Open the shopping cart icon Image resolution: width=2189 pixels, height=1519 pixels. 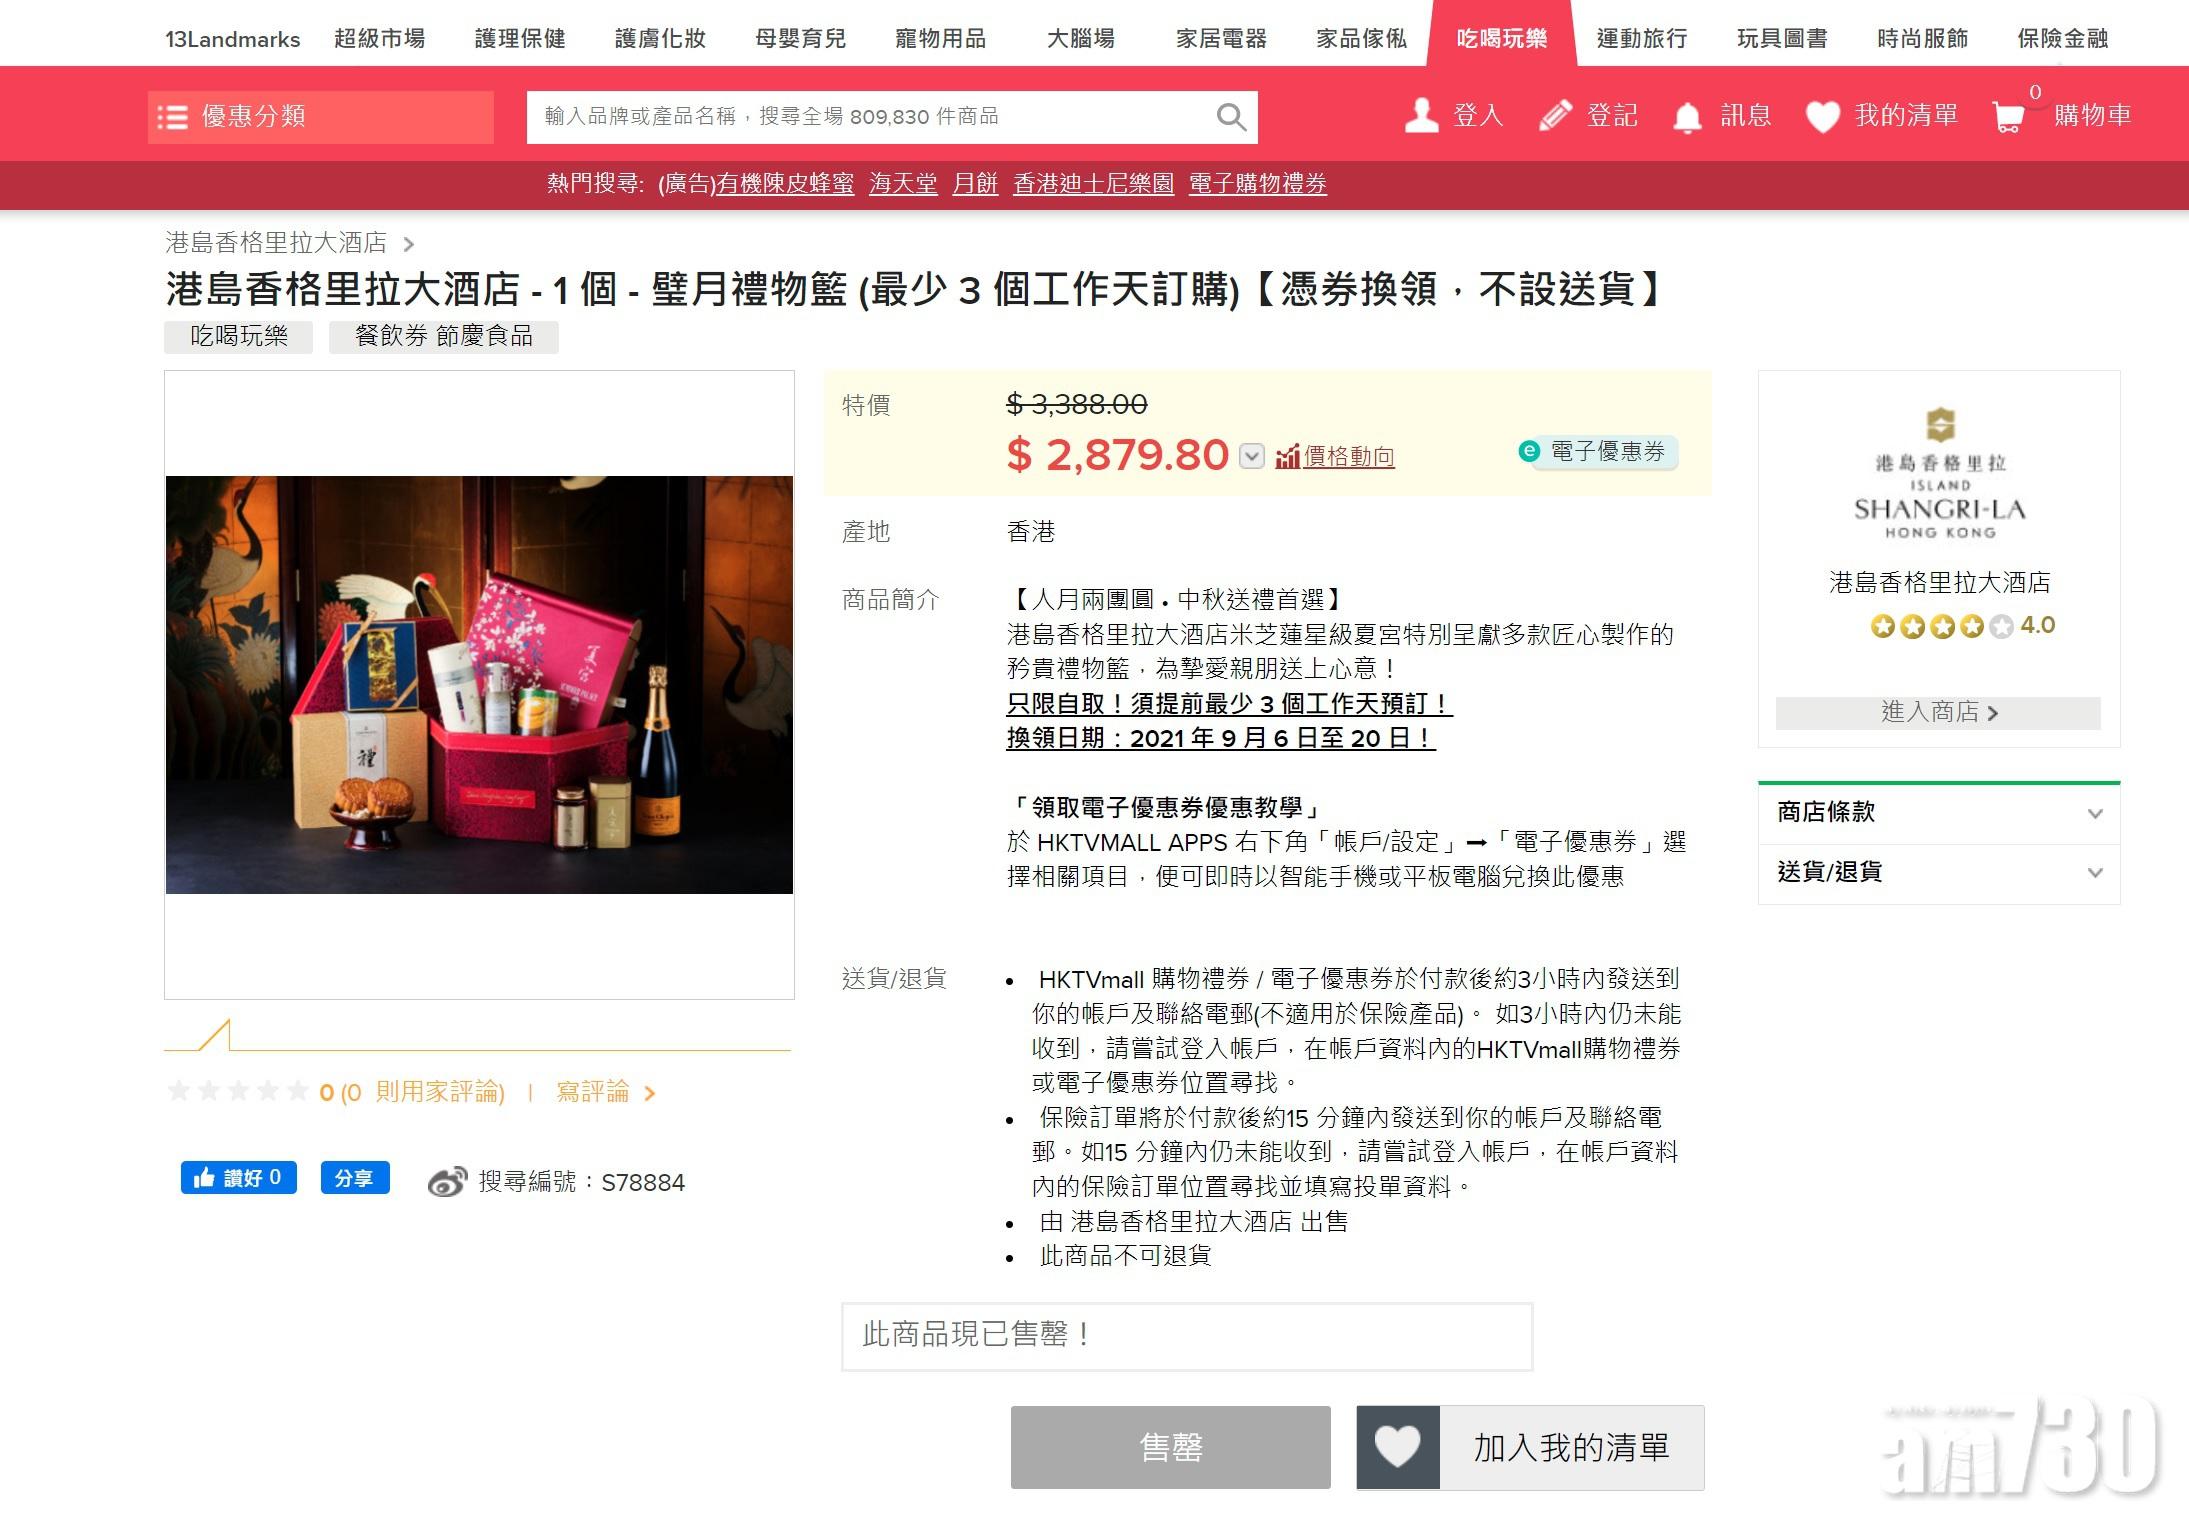pyautogui.click(x=2008, y=117)
